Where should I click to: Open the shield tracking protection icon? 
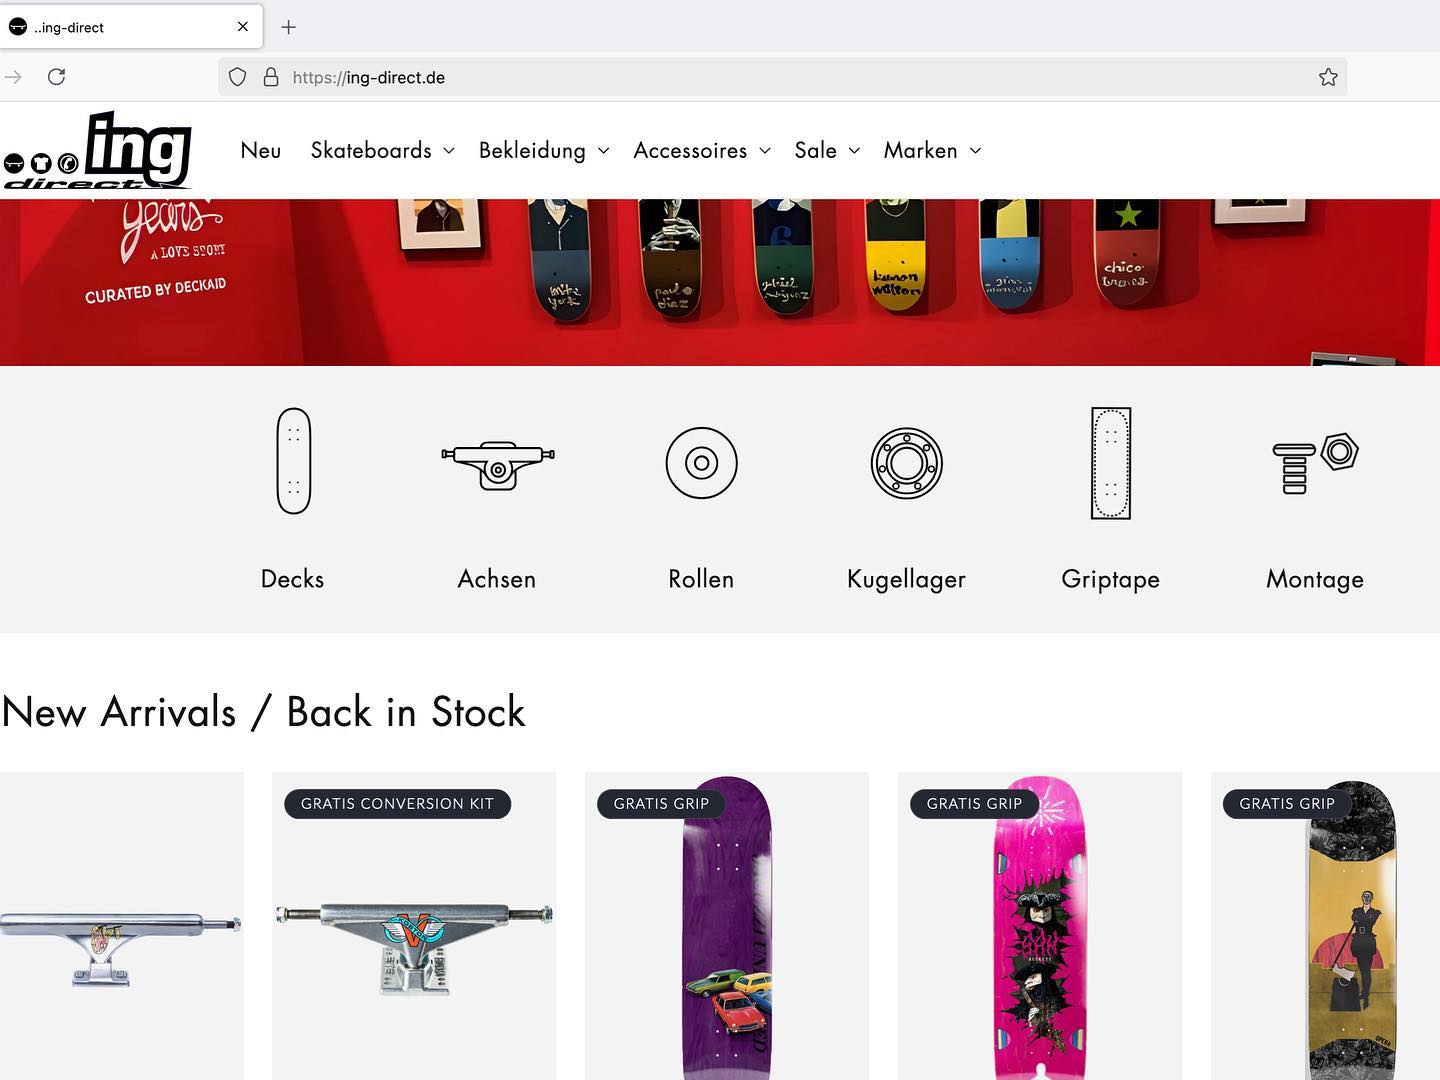[x=237, y=77]
